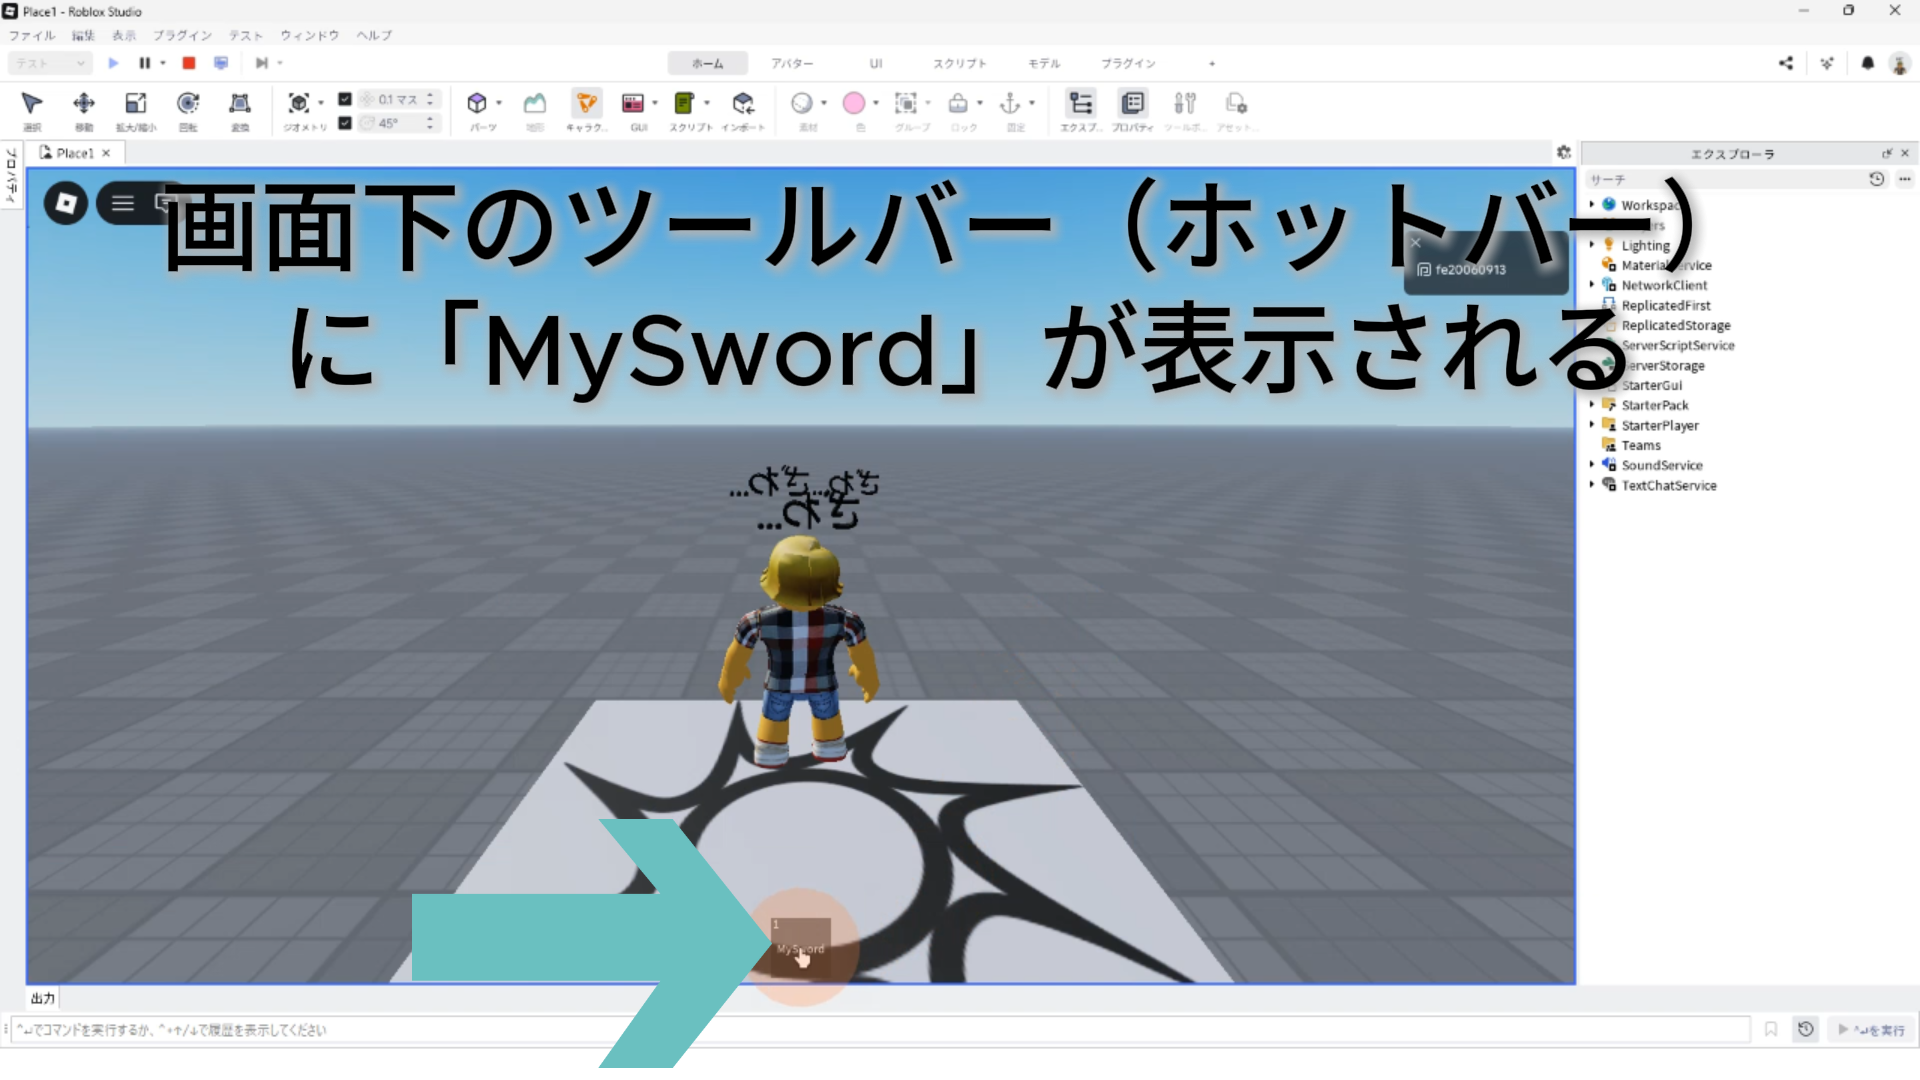The image size is (1920, 1080).
Task: Click the pink color swatch
Action: pos(854,104)
